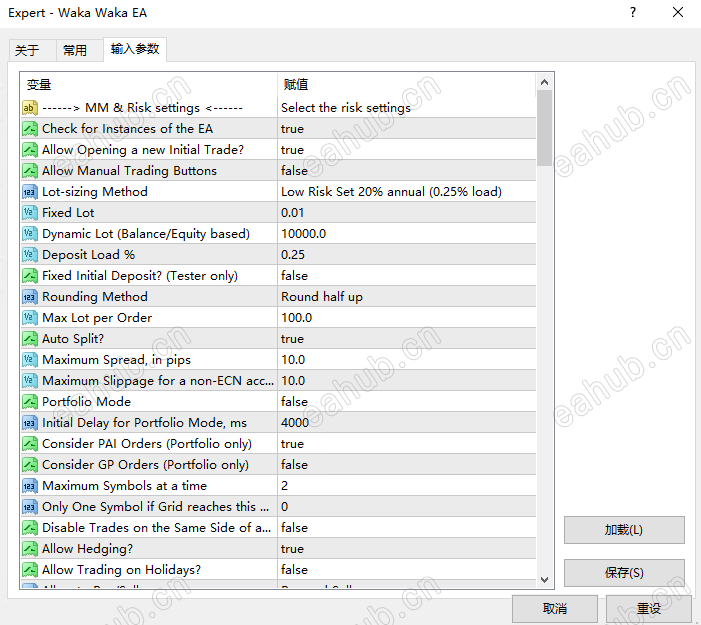
Task: Select Initial Delay value 4000
Action: pyautogui.click(x=406, y=423)
